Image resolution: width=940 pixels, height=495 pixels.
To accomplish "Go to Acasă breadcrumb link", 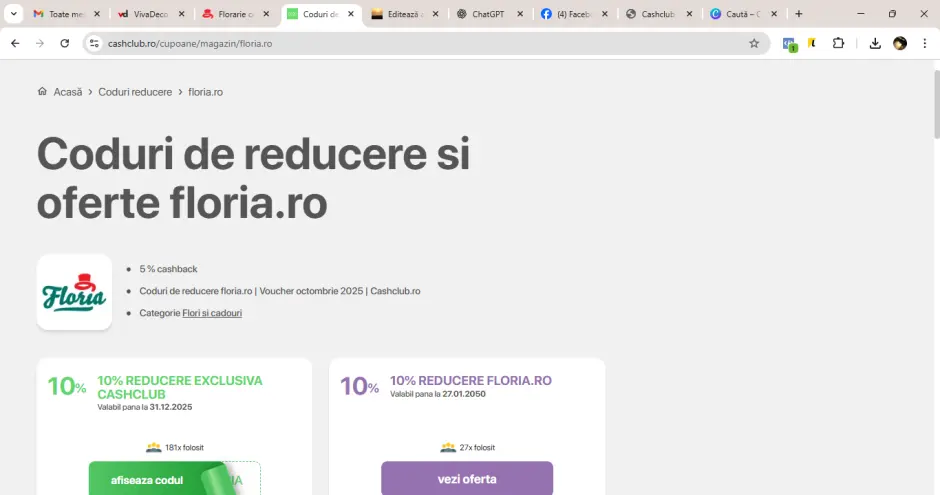I will [x=68, y=92].
